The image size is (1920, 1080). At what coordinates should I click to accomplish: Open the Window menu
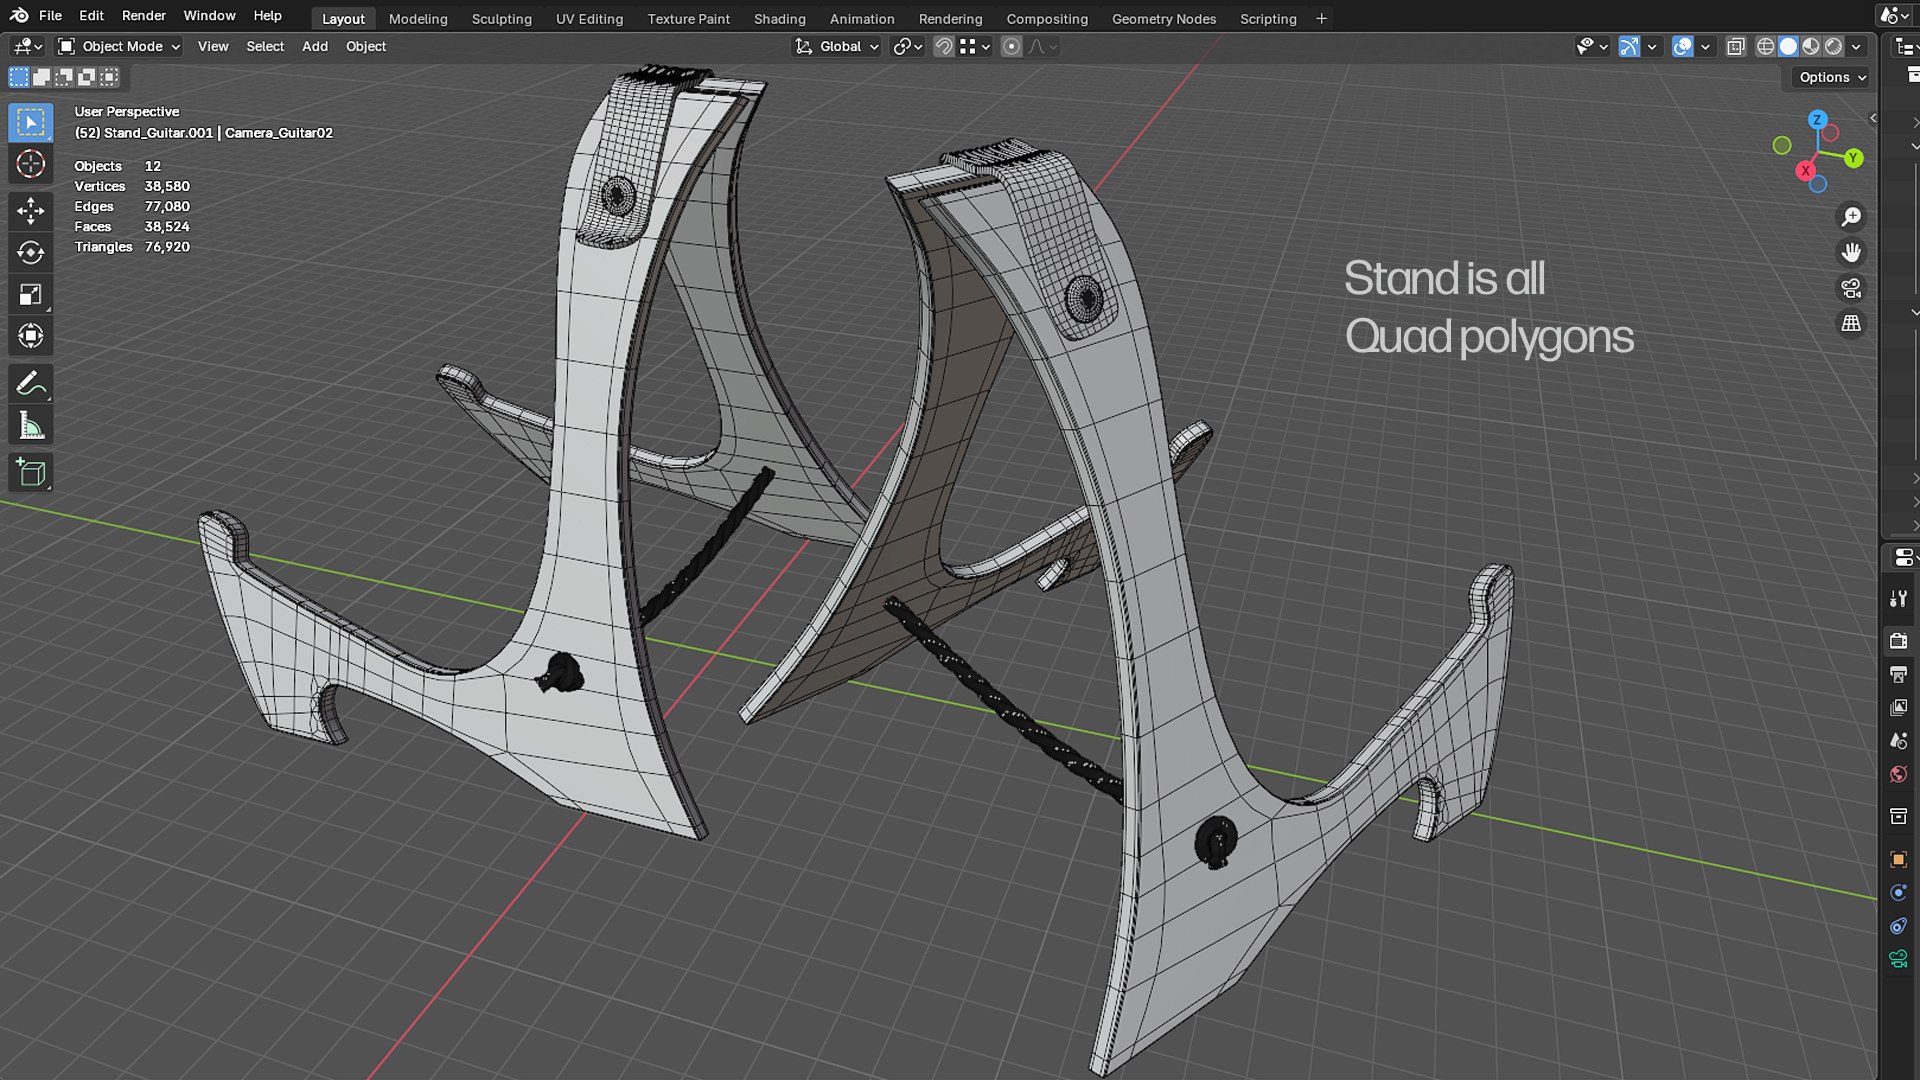[x=209, y=15]
